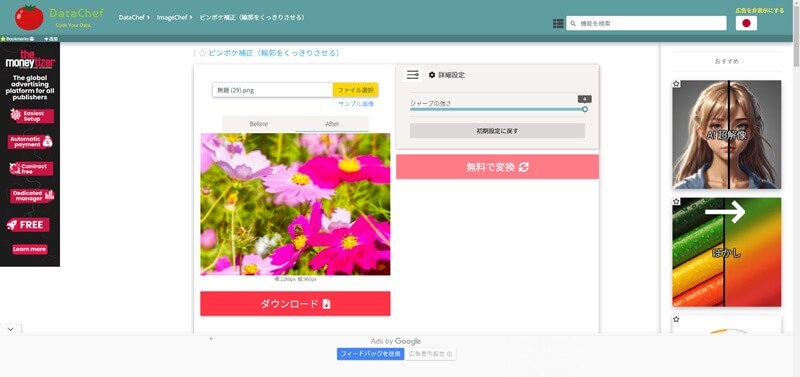Click the search magnifier icon
Screen dimensions: 800x377
point(573,23)
